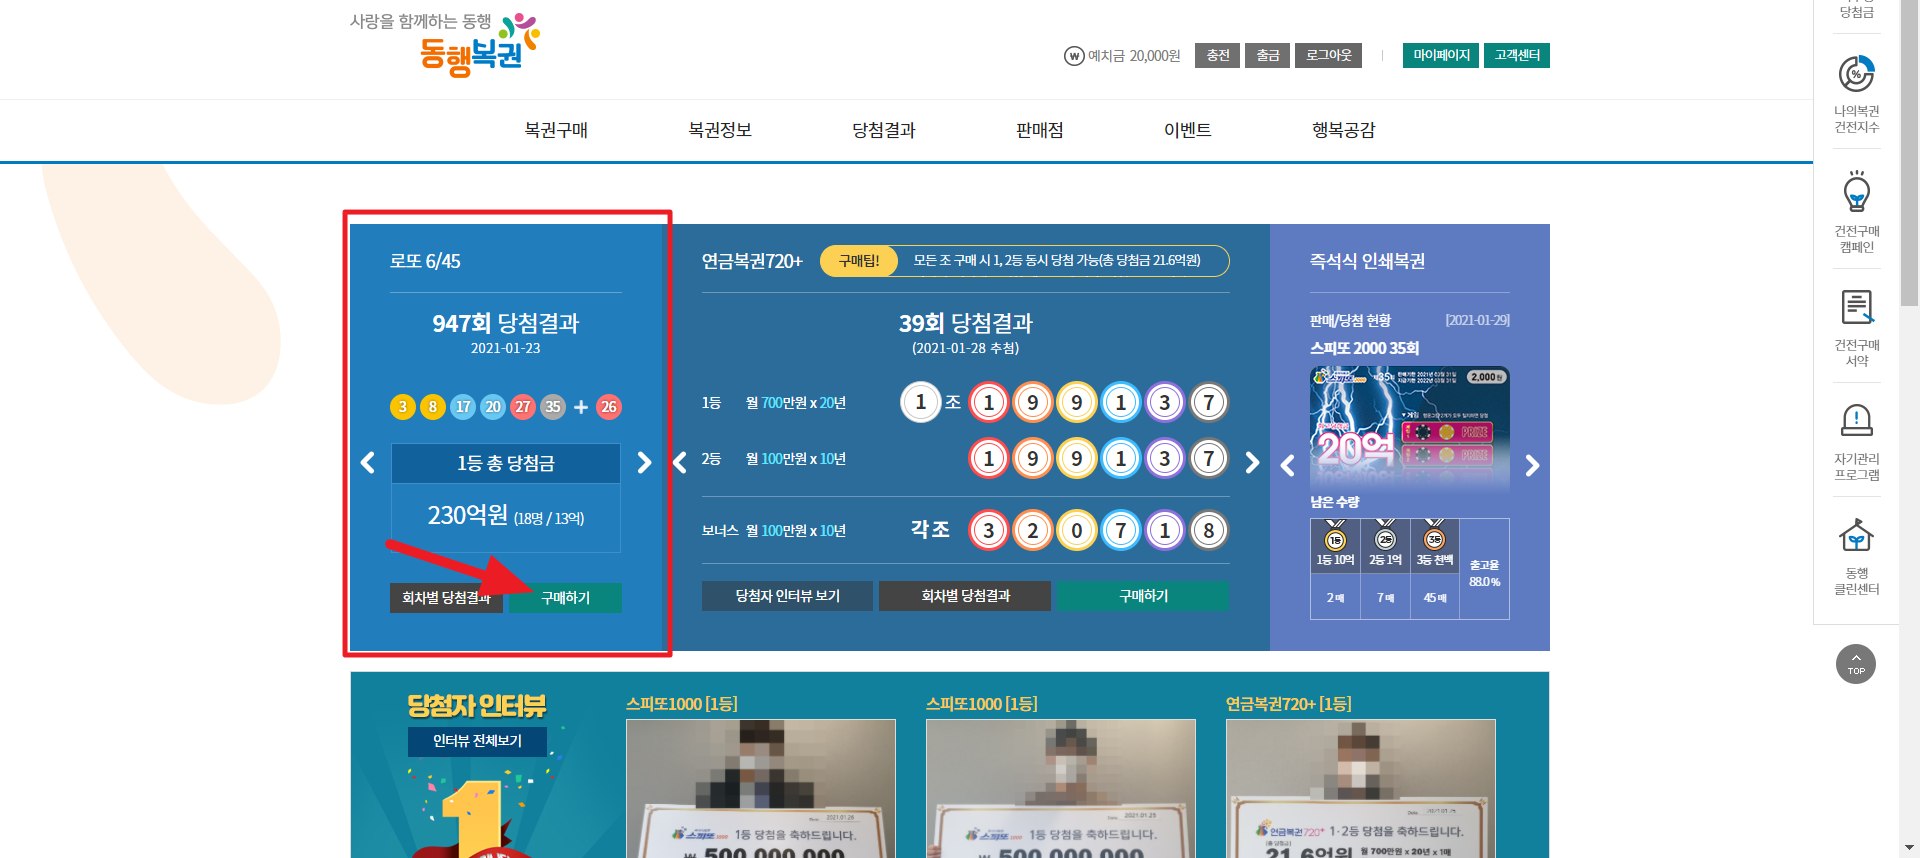Click 회차별 당첨결과 in the 로또 6/45 panel
The height and width of the screenshot is (858, 1920).
pyautogui.click(x=446, y=598)
